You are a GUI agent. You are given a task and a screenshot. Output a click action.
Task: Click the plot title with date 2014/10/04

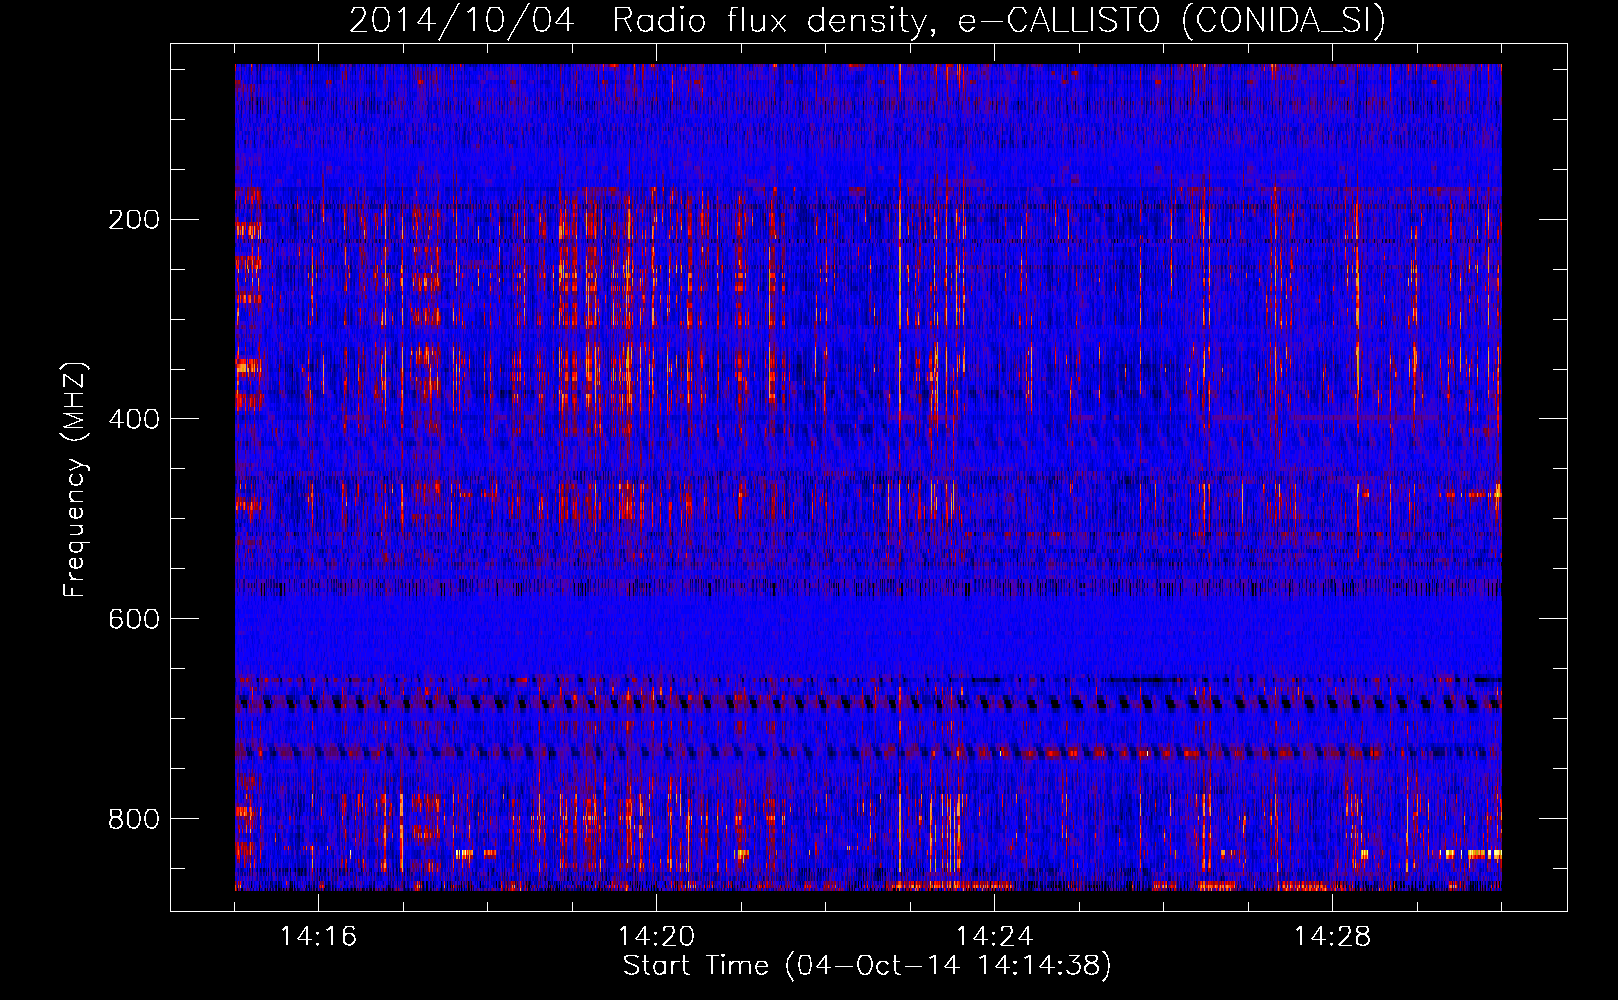[867, 20]
